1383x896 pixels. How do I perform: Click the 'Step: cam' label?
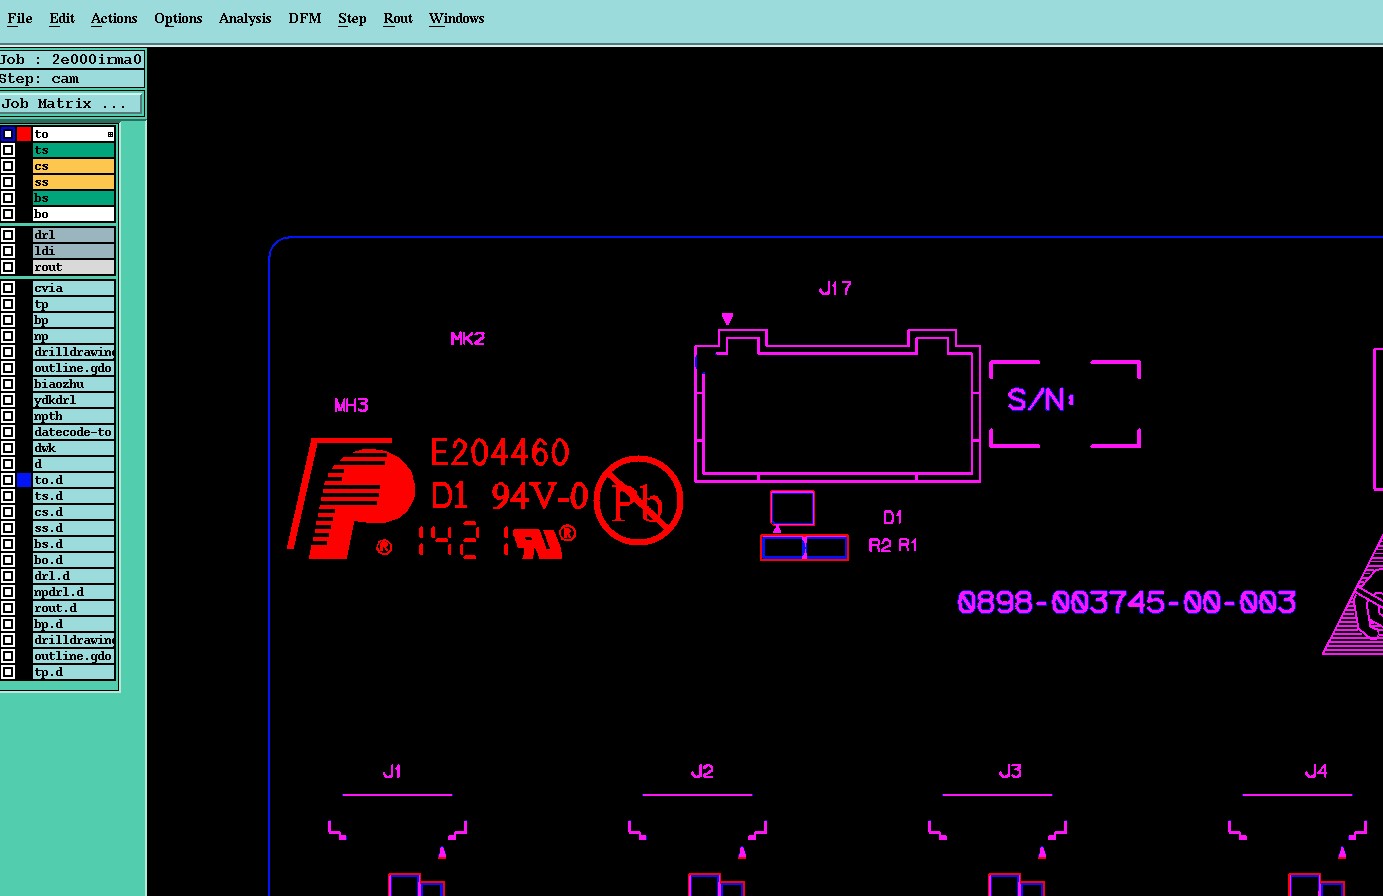coord(71,79)
